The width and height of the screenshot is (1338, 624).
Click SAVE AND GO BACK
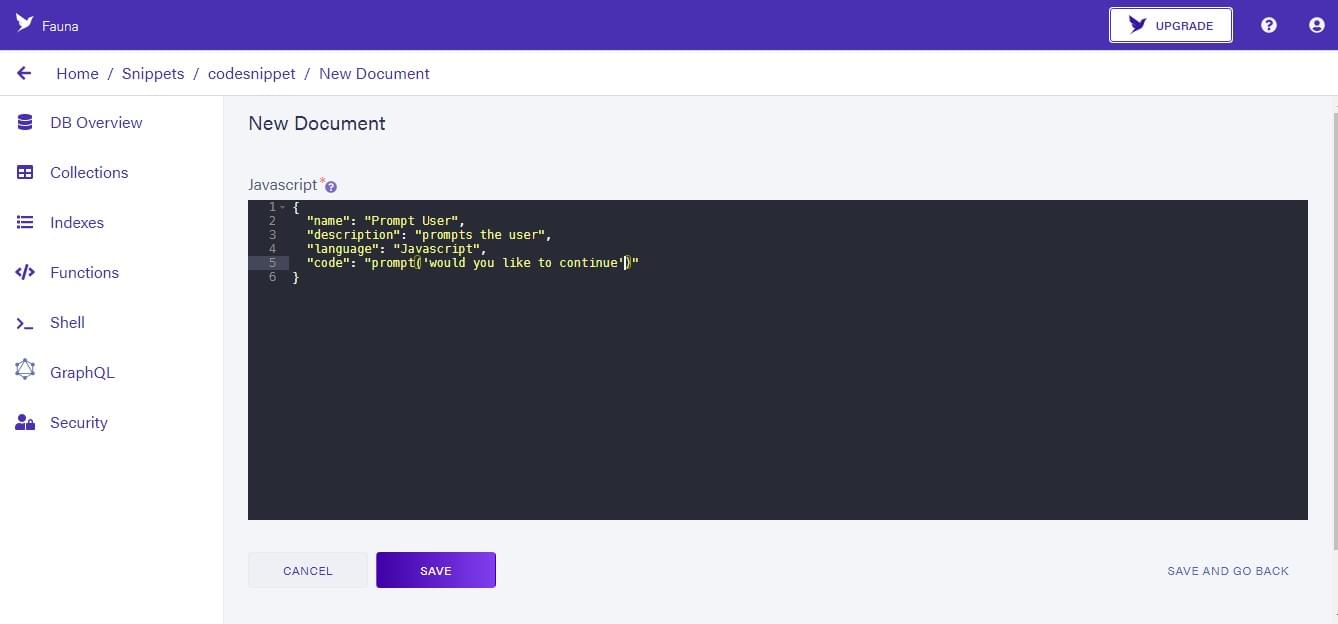point(1228,571)
